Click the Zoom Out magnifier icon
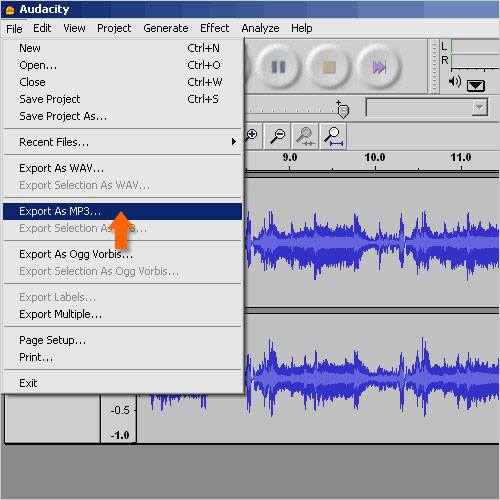This screenshot has height=500, width=500. (x=277, y=136)
